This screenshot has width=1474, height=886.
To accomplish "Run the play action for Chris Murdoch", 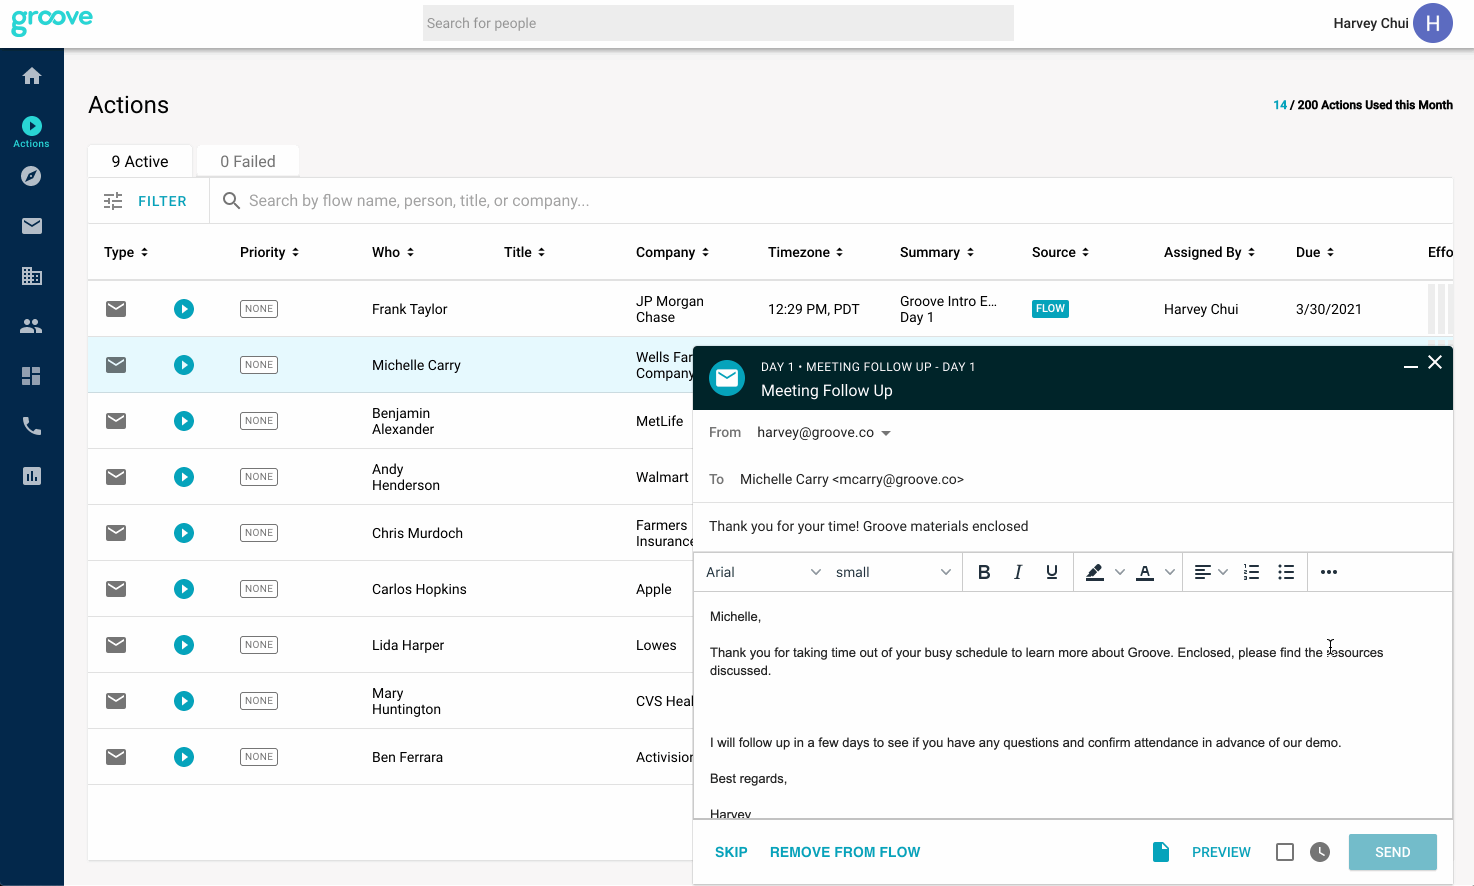I will point(184,533).
